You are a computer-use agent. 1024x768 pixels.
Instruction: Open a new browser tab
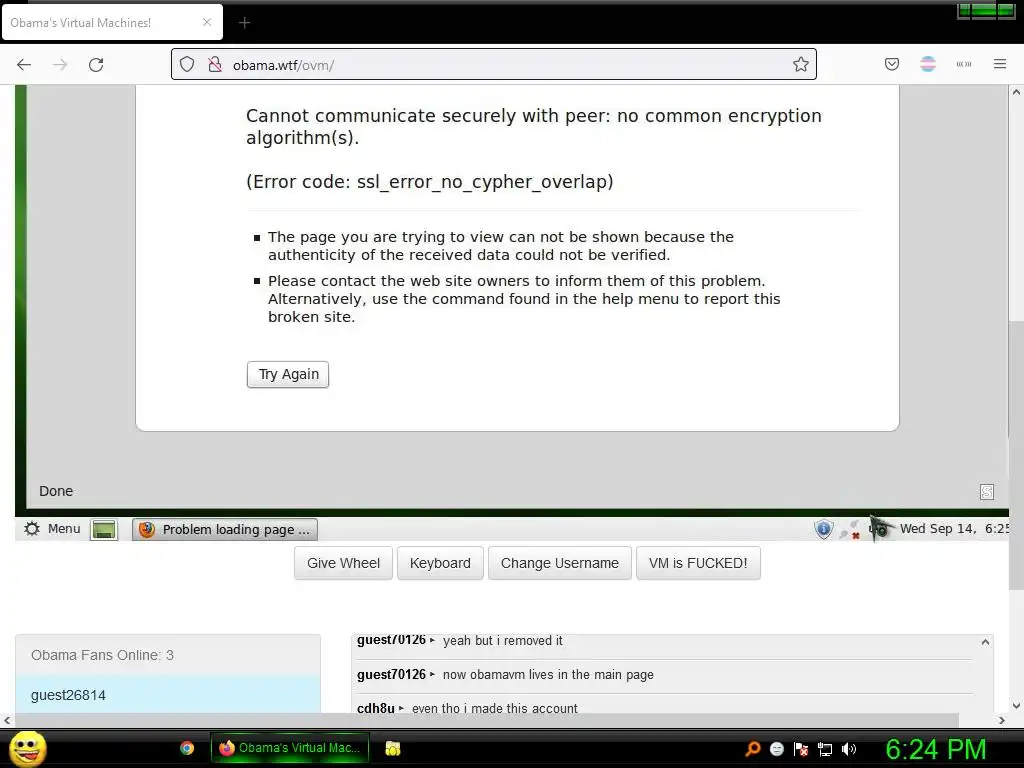tap(244, 23)
